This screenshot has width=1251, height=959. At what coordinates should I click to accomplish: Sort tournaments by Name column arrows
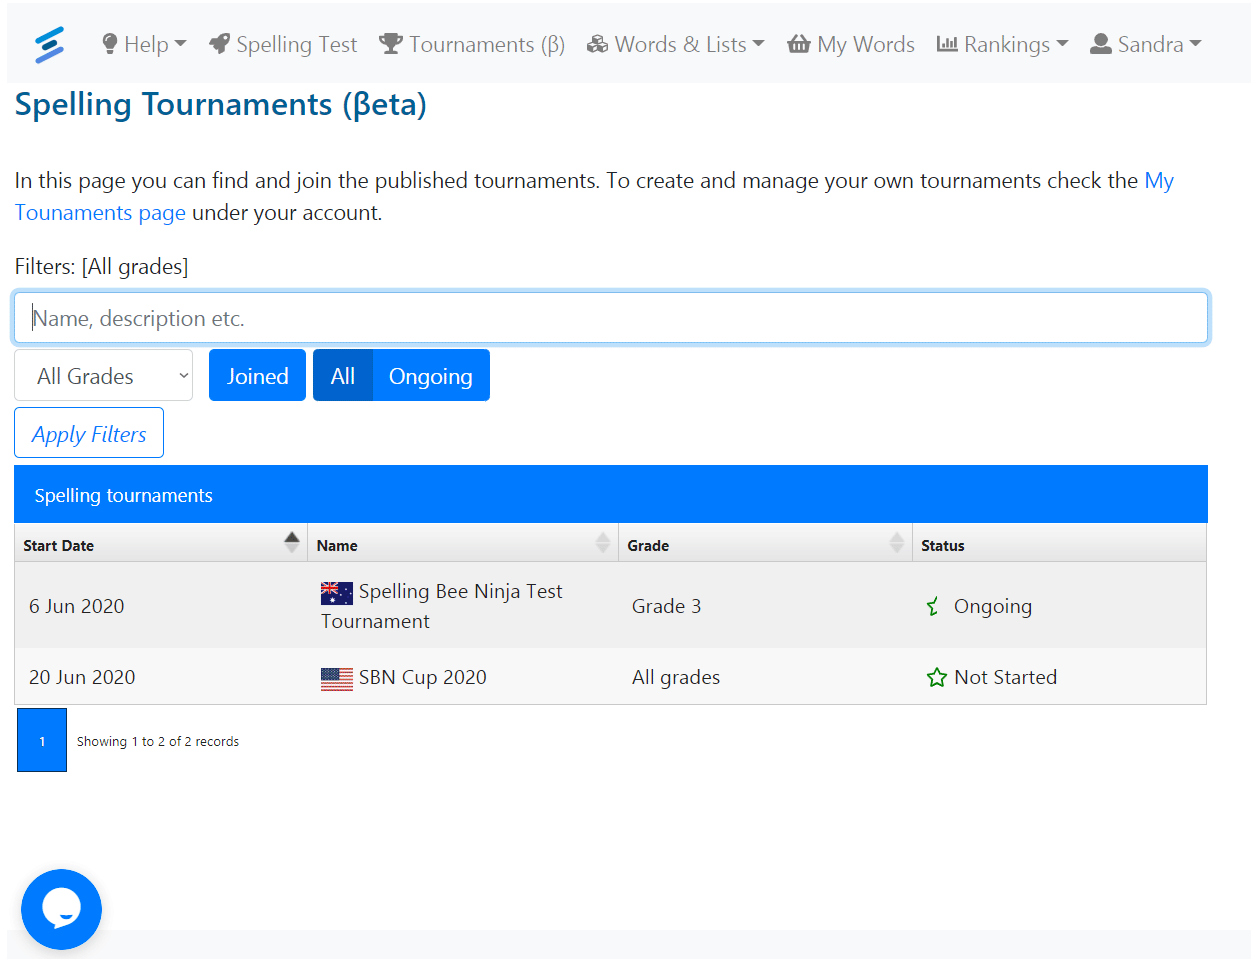(x=602, y=543)
